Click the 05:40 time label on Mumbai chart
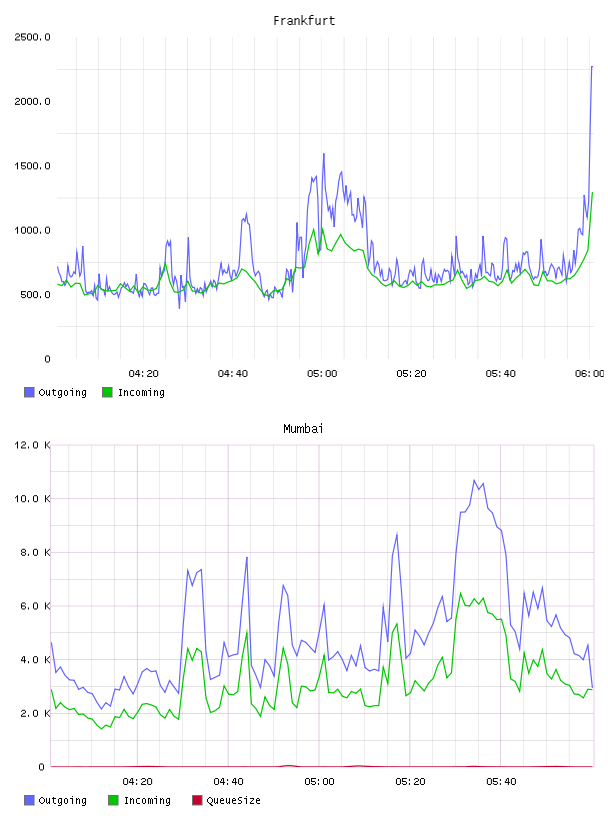The image size is (608, 816). click(501, 782)
